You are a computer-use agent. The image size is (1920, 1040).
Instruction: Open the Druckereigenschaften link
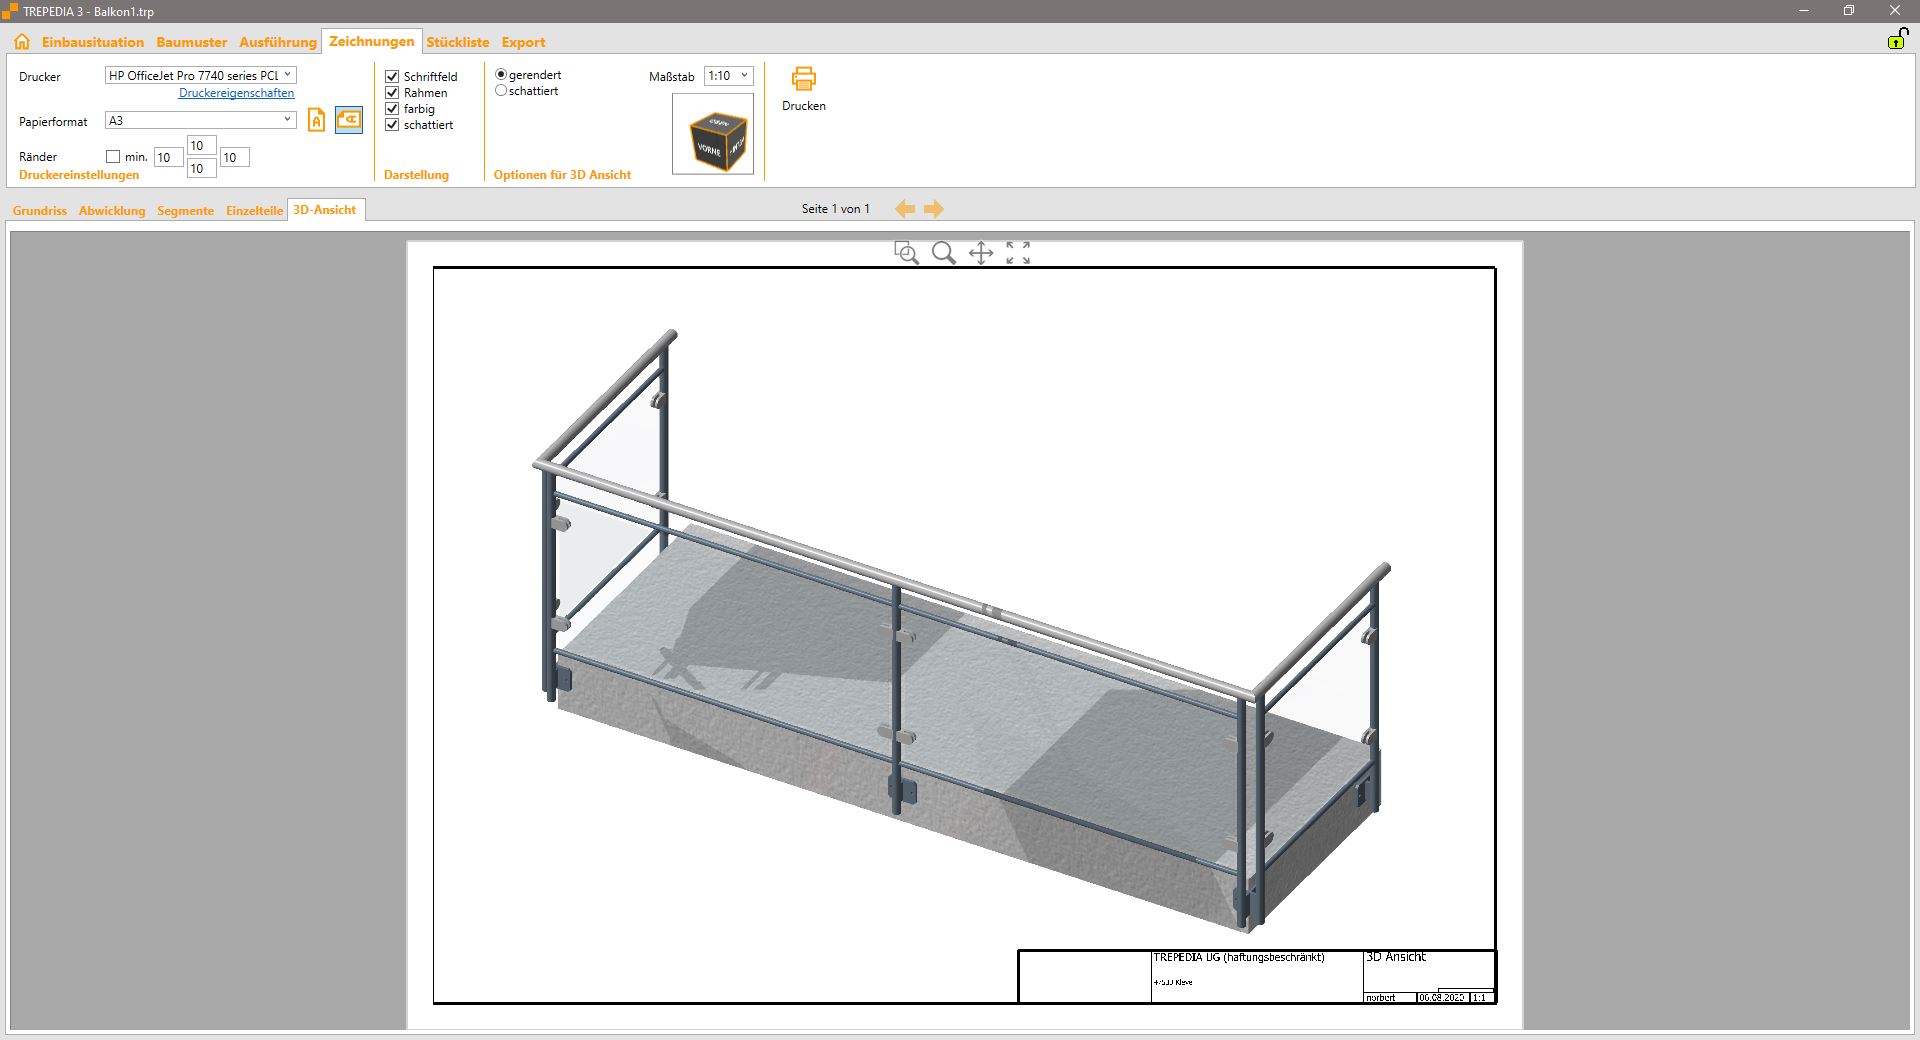236,93
